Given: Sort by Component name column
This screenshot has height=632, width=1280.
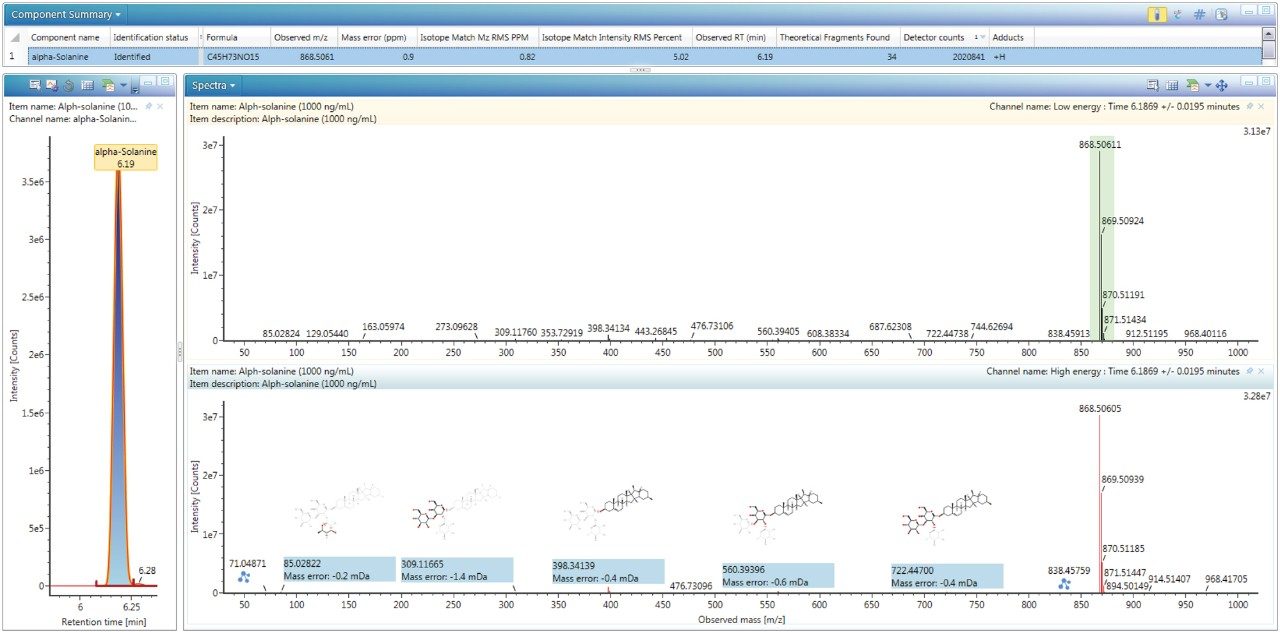Looking at the screenshot, I should coord(68,37).
